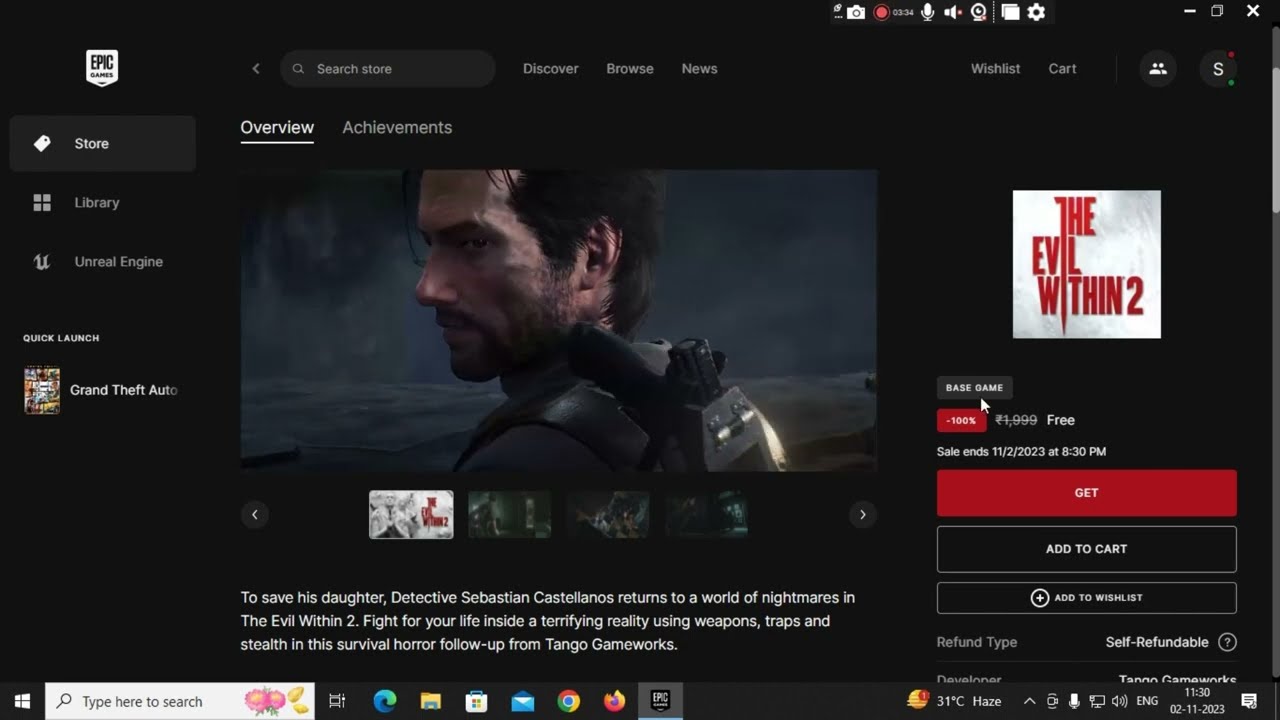Stop recording with the red record button
Screen dimensions: 1280x720
tap(882, 12)
